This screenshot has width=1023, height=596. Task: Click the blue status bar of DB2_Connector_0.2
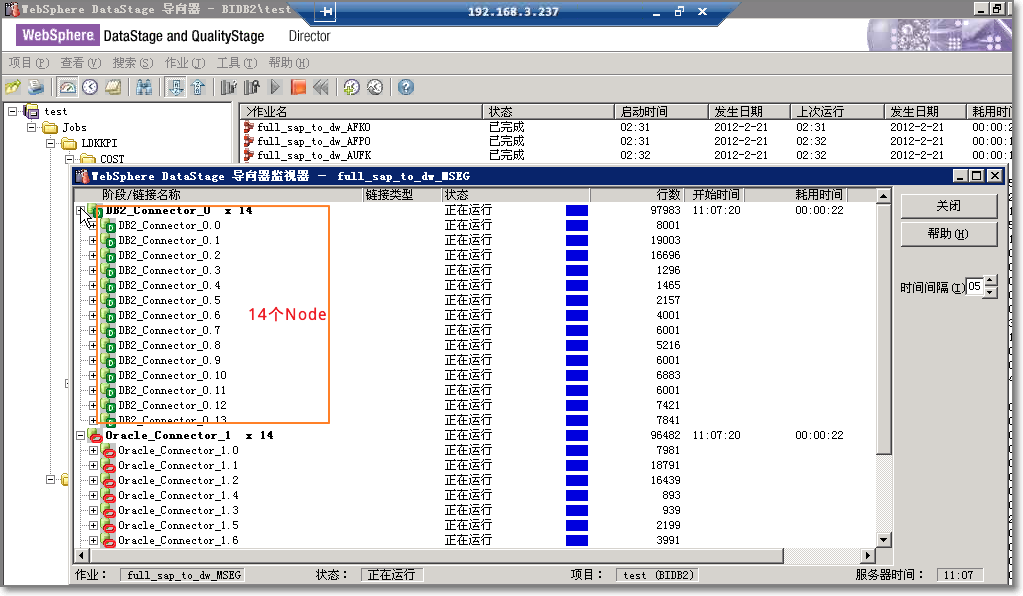577,256
